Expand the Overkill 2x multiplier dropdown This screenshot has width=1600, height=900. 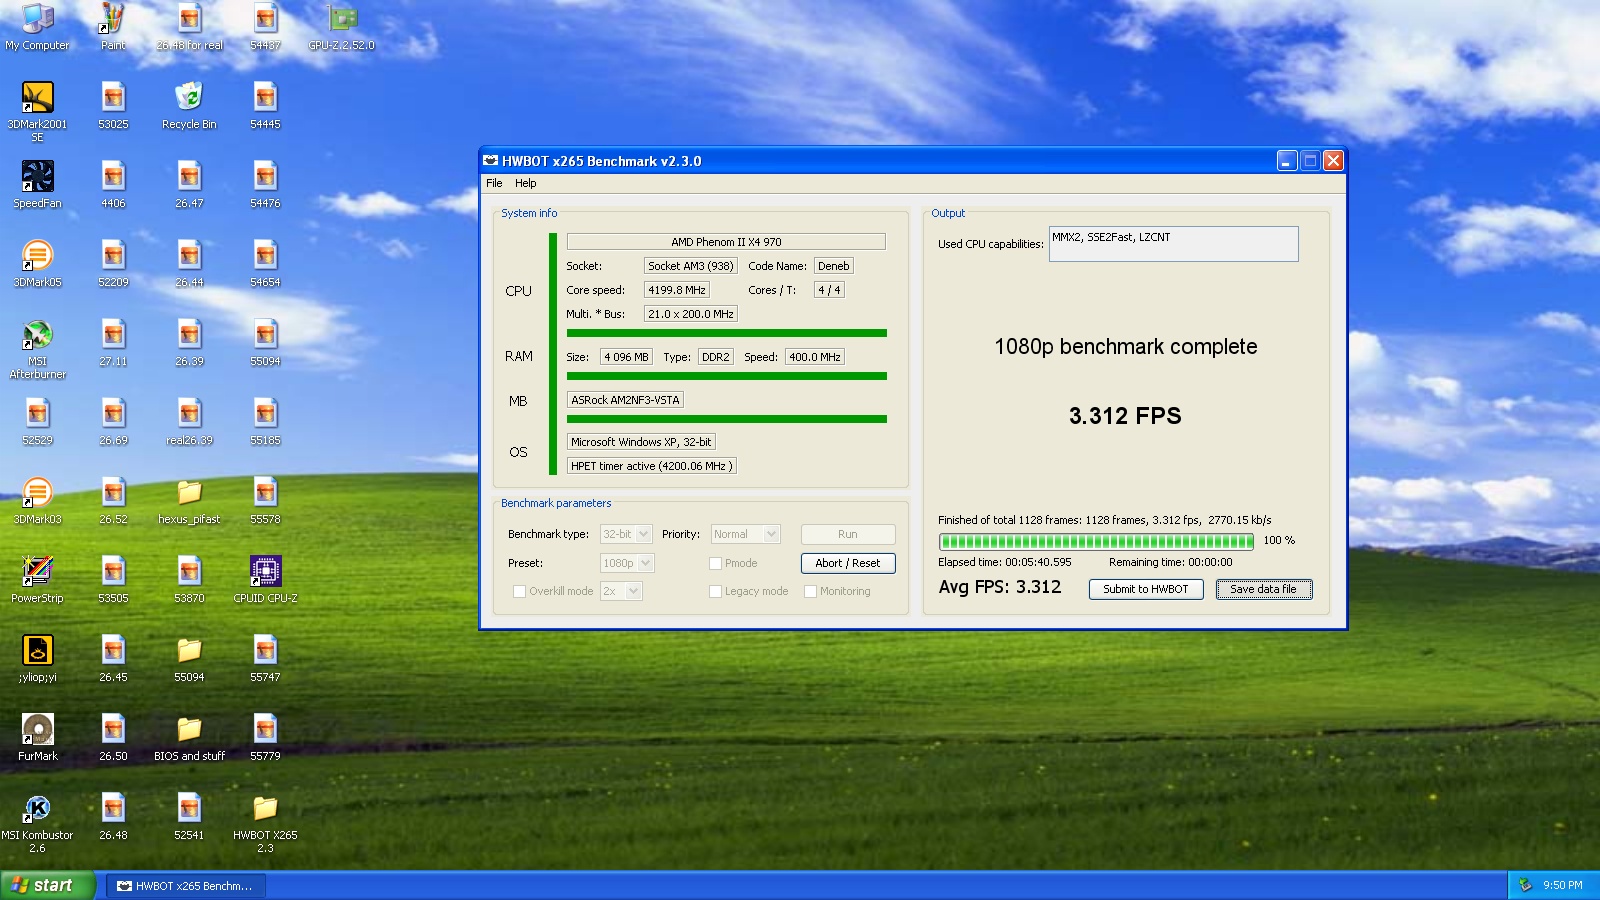[x=621, y=591]
